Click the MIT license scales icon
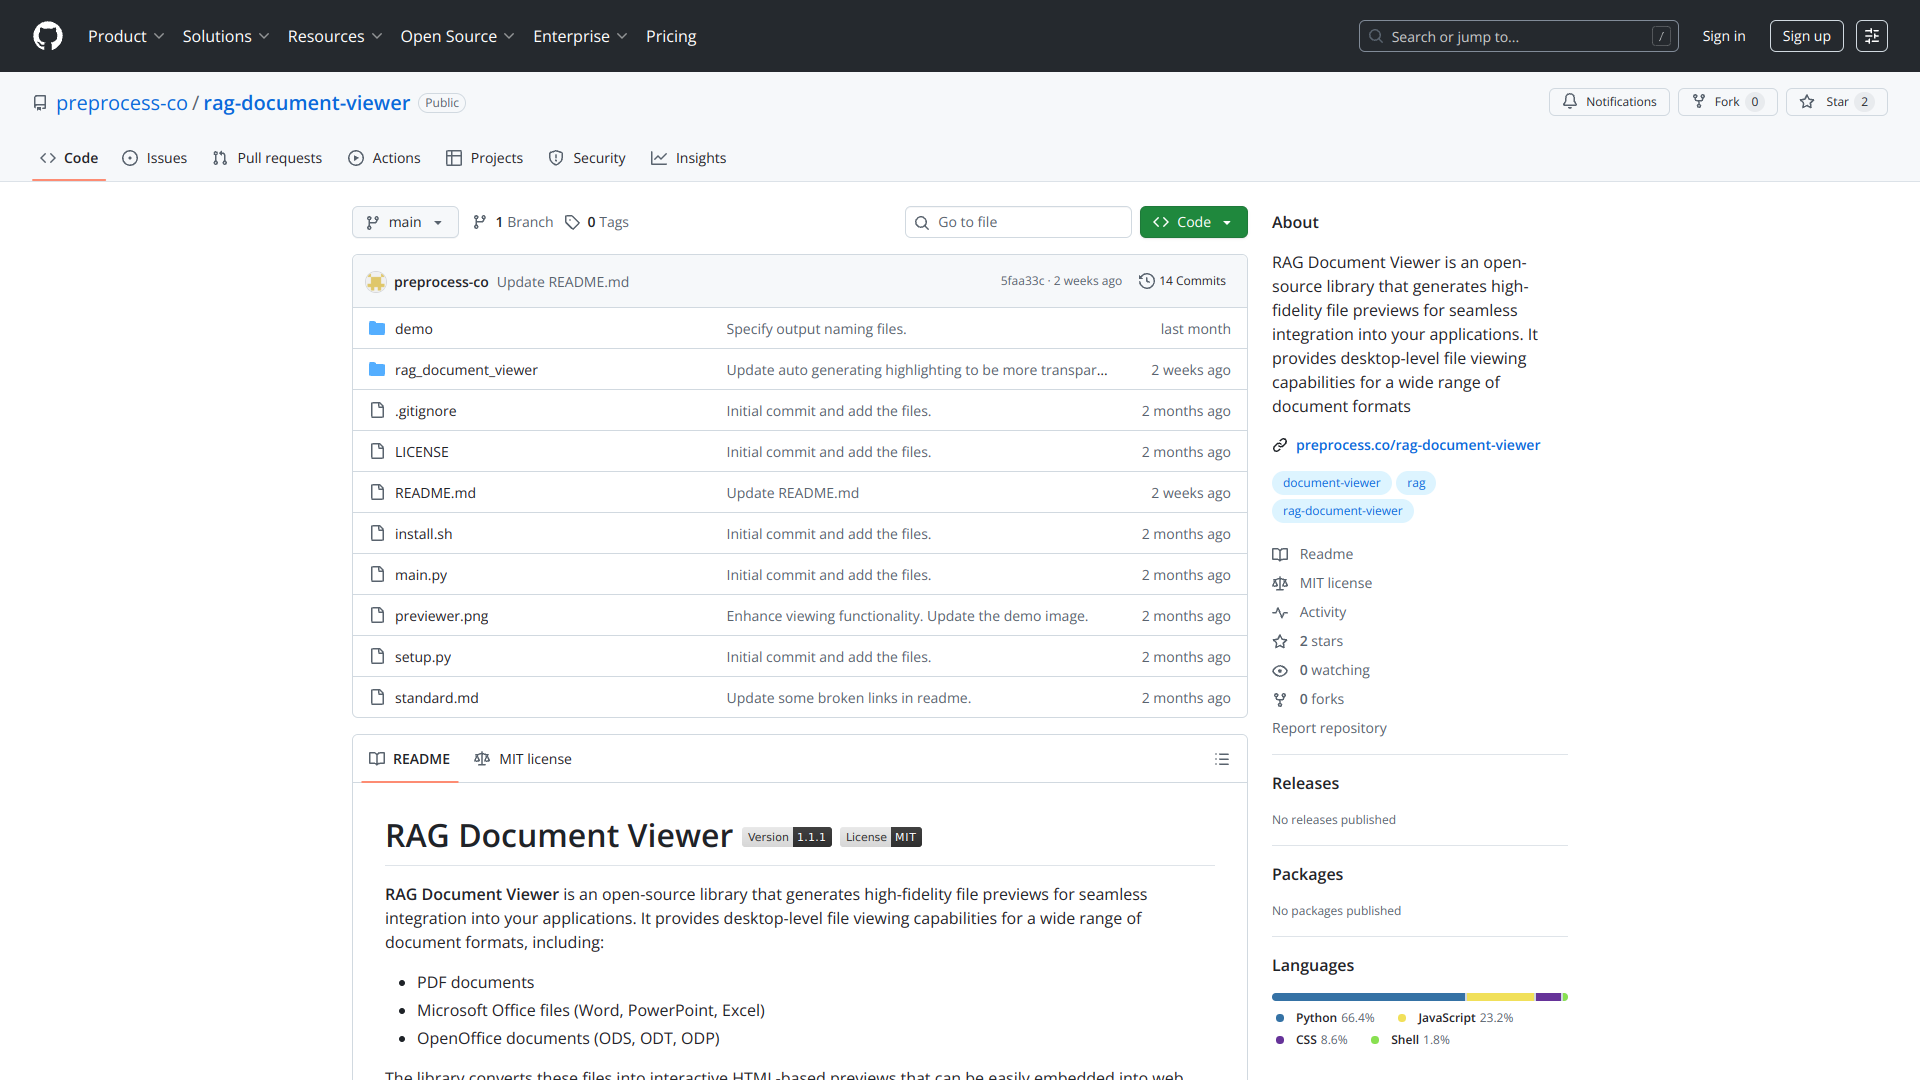Image resolution: width=1920 pixels, height=1080 pixels. pyautogui.click(x=1281, y=583)
